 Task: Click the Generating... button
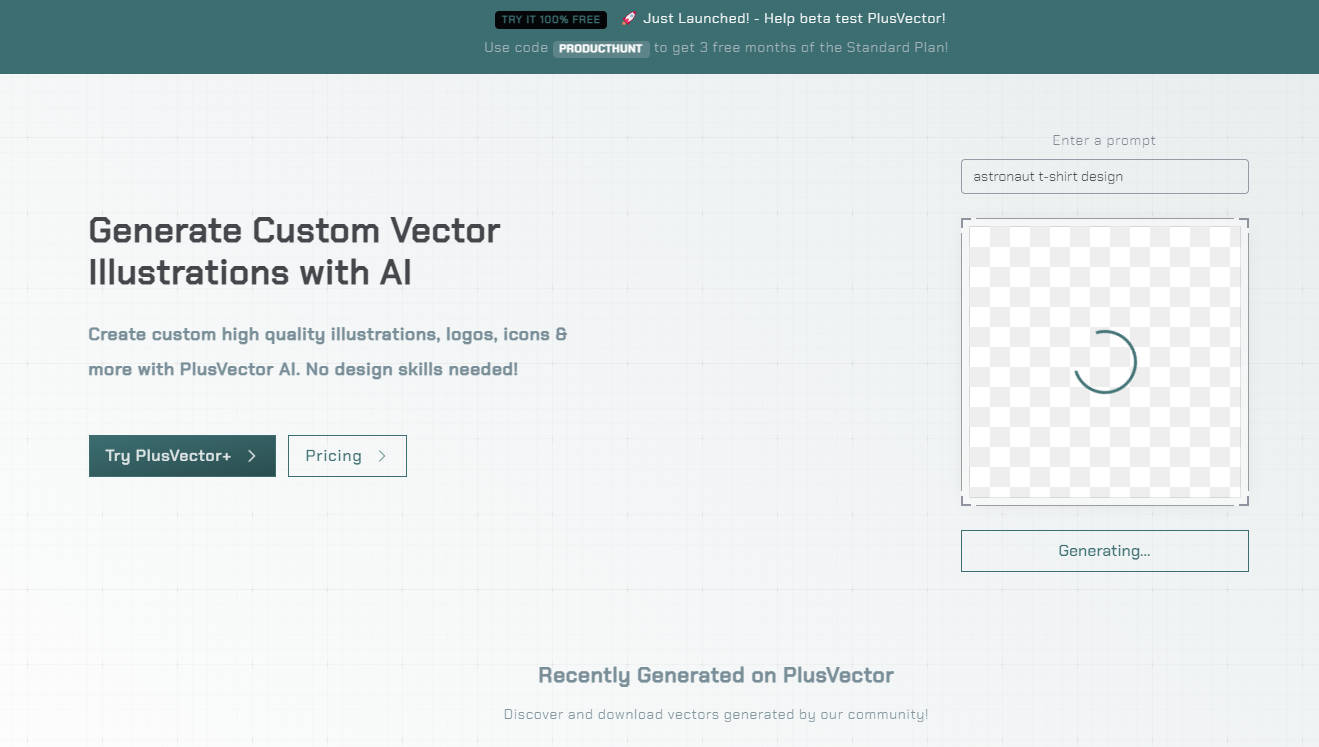pyautogui.click(x=1104, y=551)
